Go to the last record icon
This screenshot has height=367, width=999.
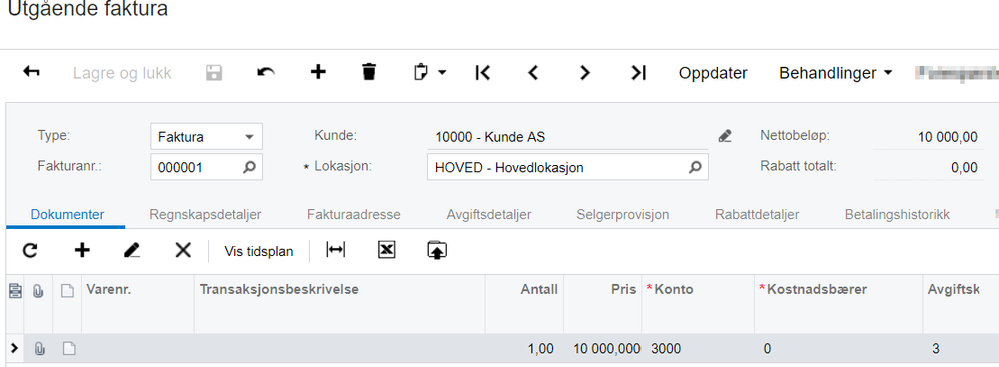(638, 73)
